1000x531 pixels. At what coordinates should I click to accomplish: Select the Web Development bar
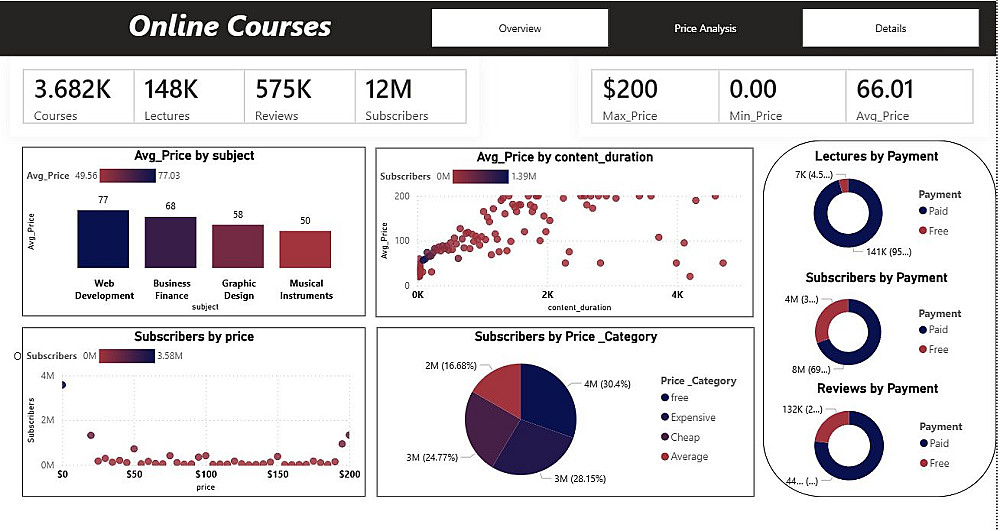pyautogui.click(x=103, y=239)
